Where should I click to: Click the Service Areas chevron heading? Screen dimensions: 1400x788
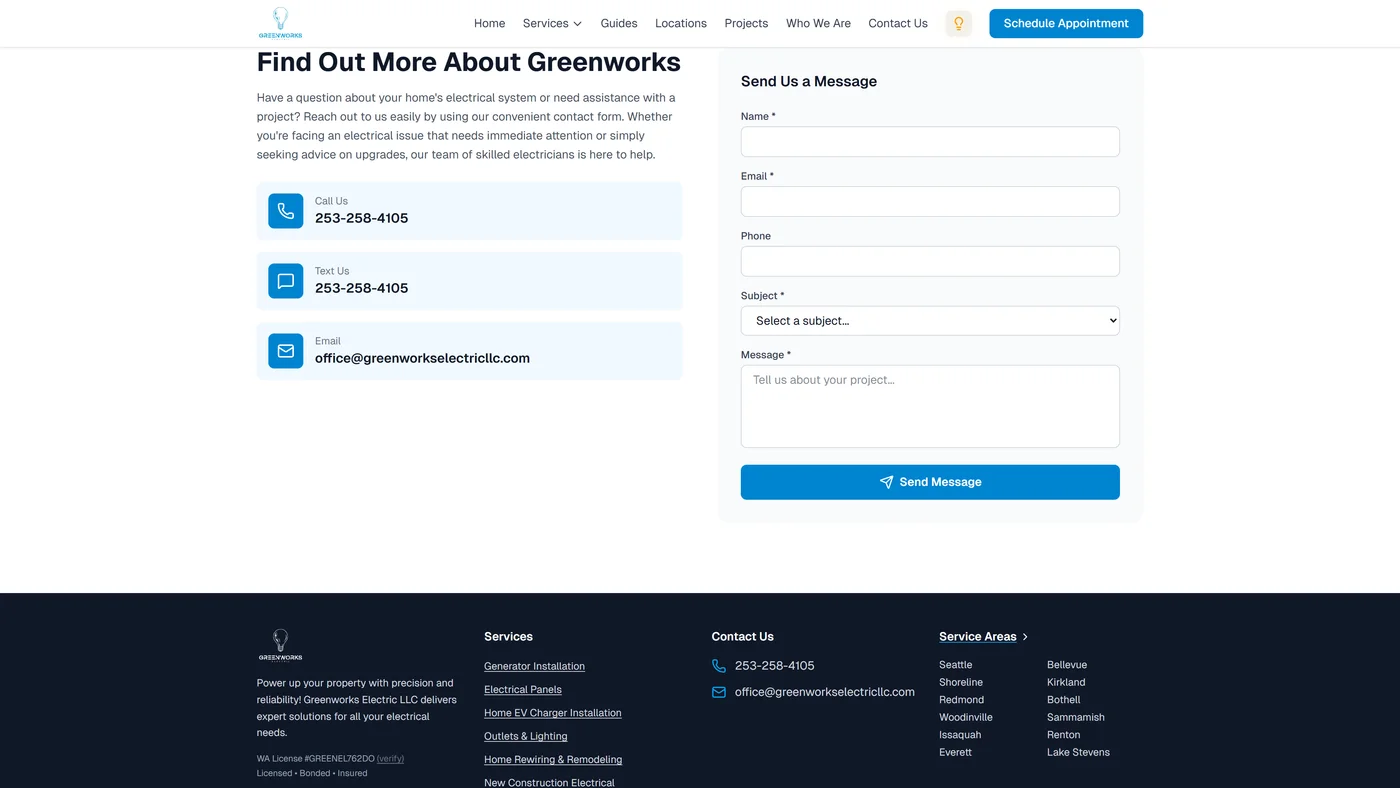(983, 636)
